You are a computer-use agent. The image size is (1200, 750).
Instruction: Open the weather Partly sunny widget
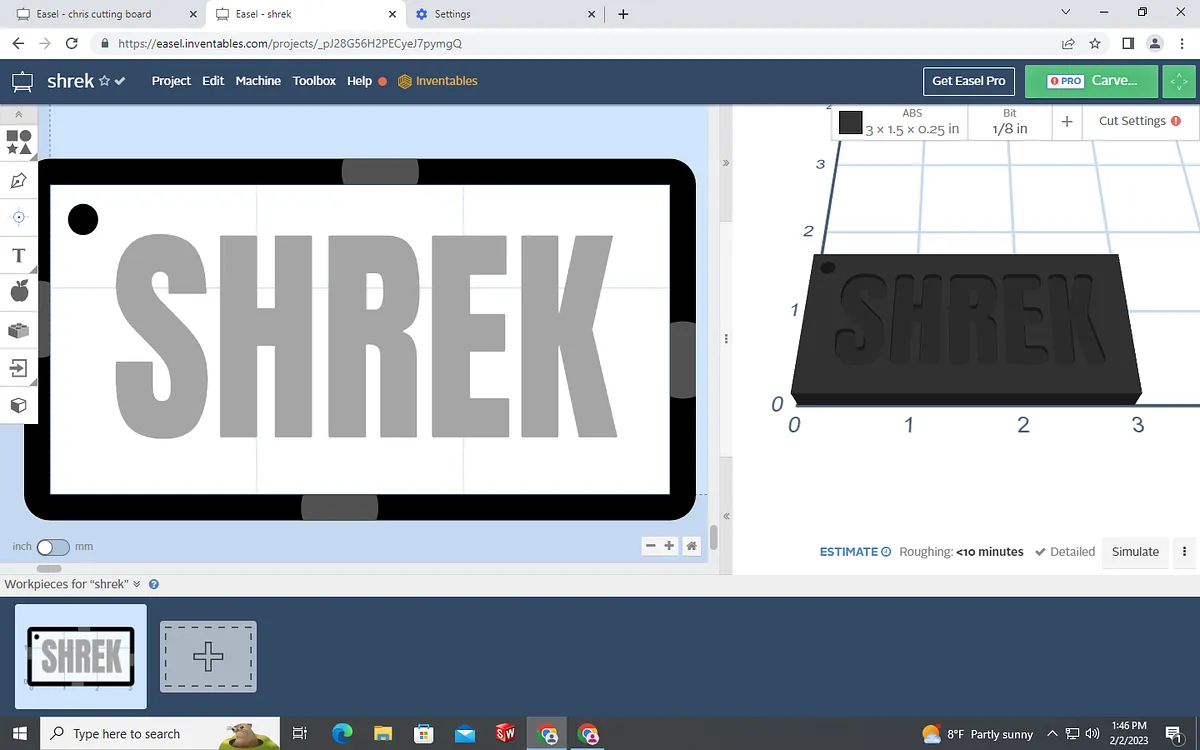(x=977, y=734)
